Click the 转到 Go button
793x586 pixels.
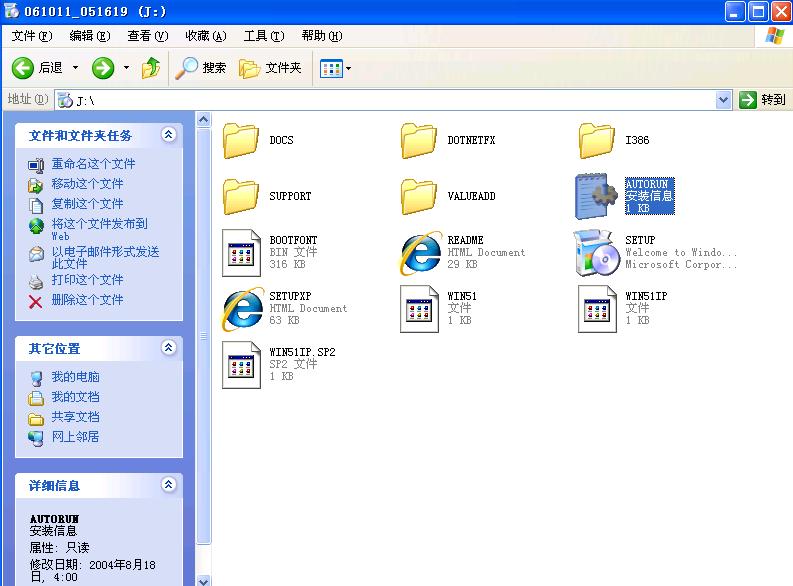point(762,100)
